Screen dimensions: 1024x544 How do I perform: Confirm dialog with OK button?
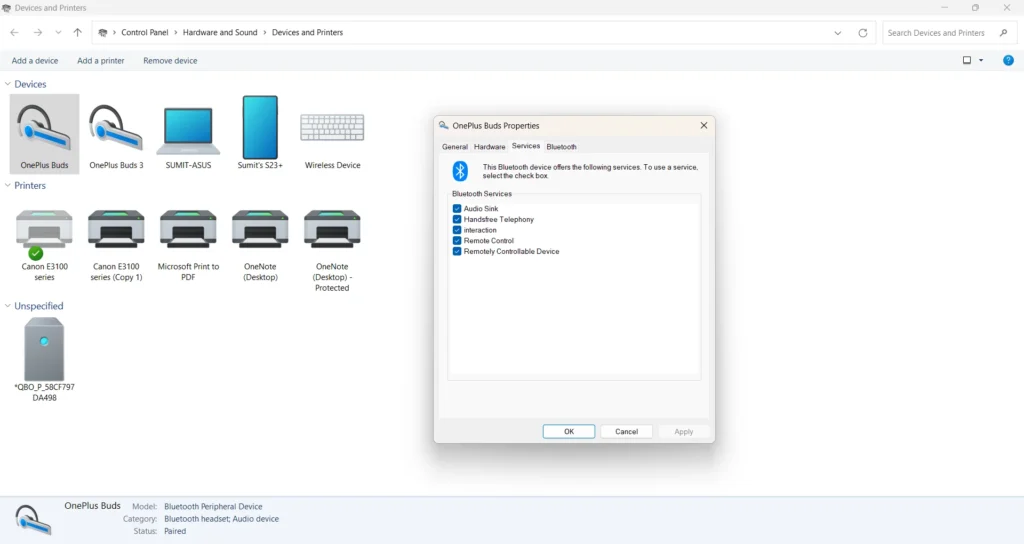pos(569,432)
